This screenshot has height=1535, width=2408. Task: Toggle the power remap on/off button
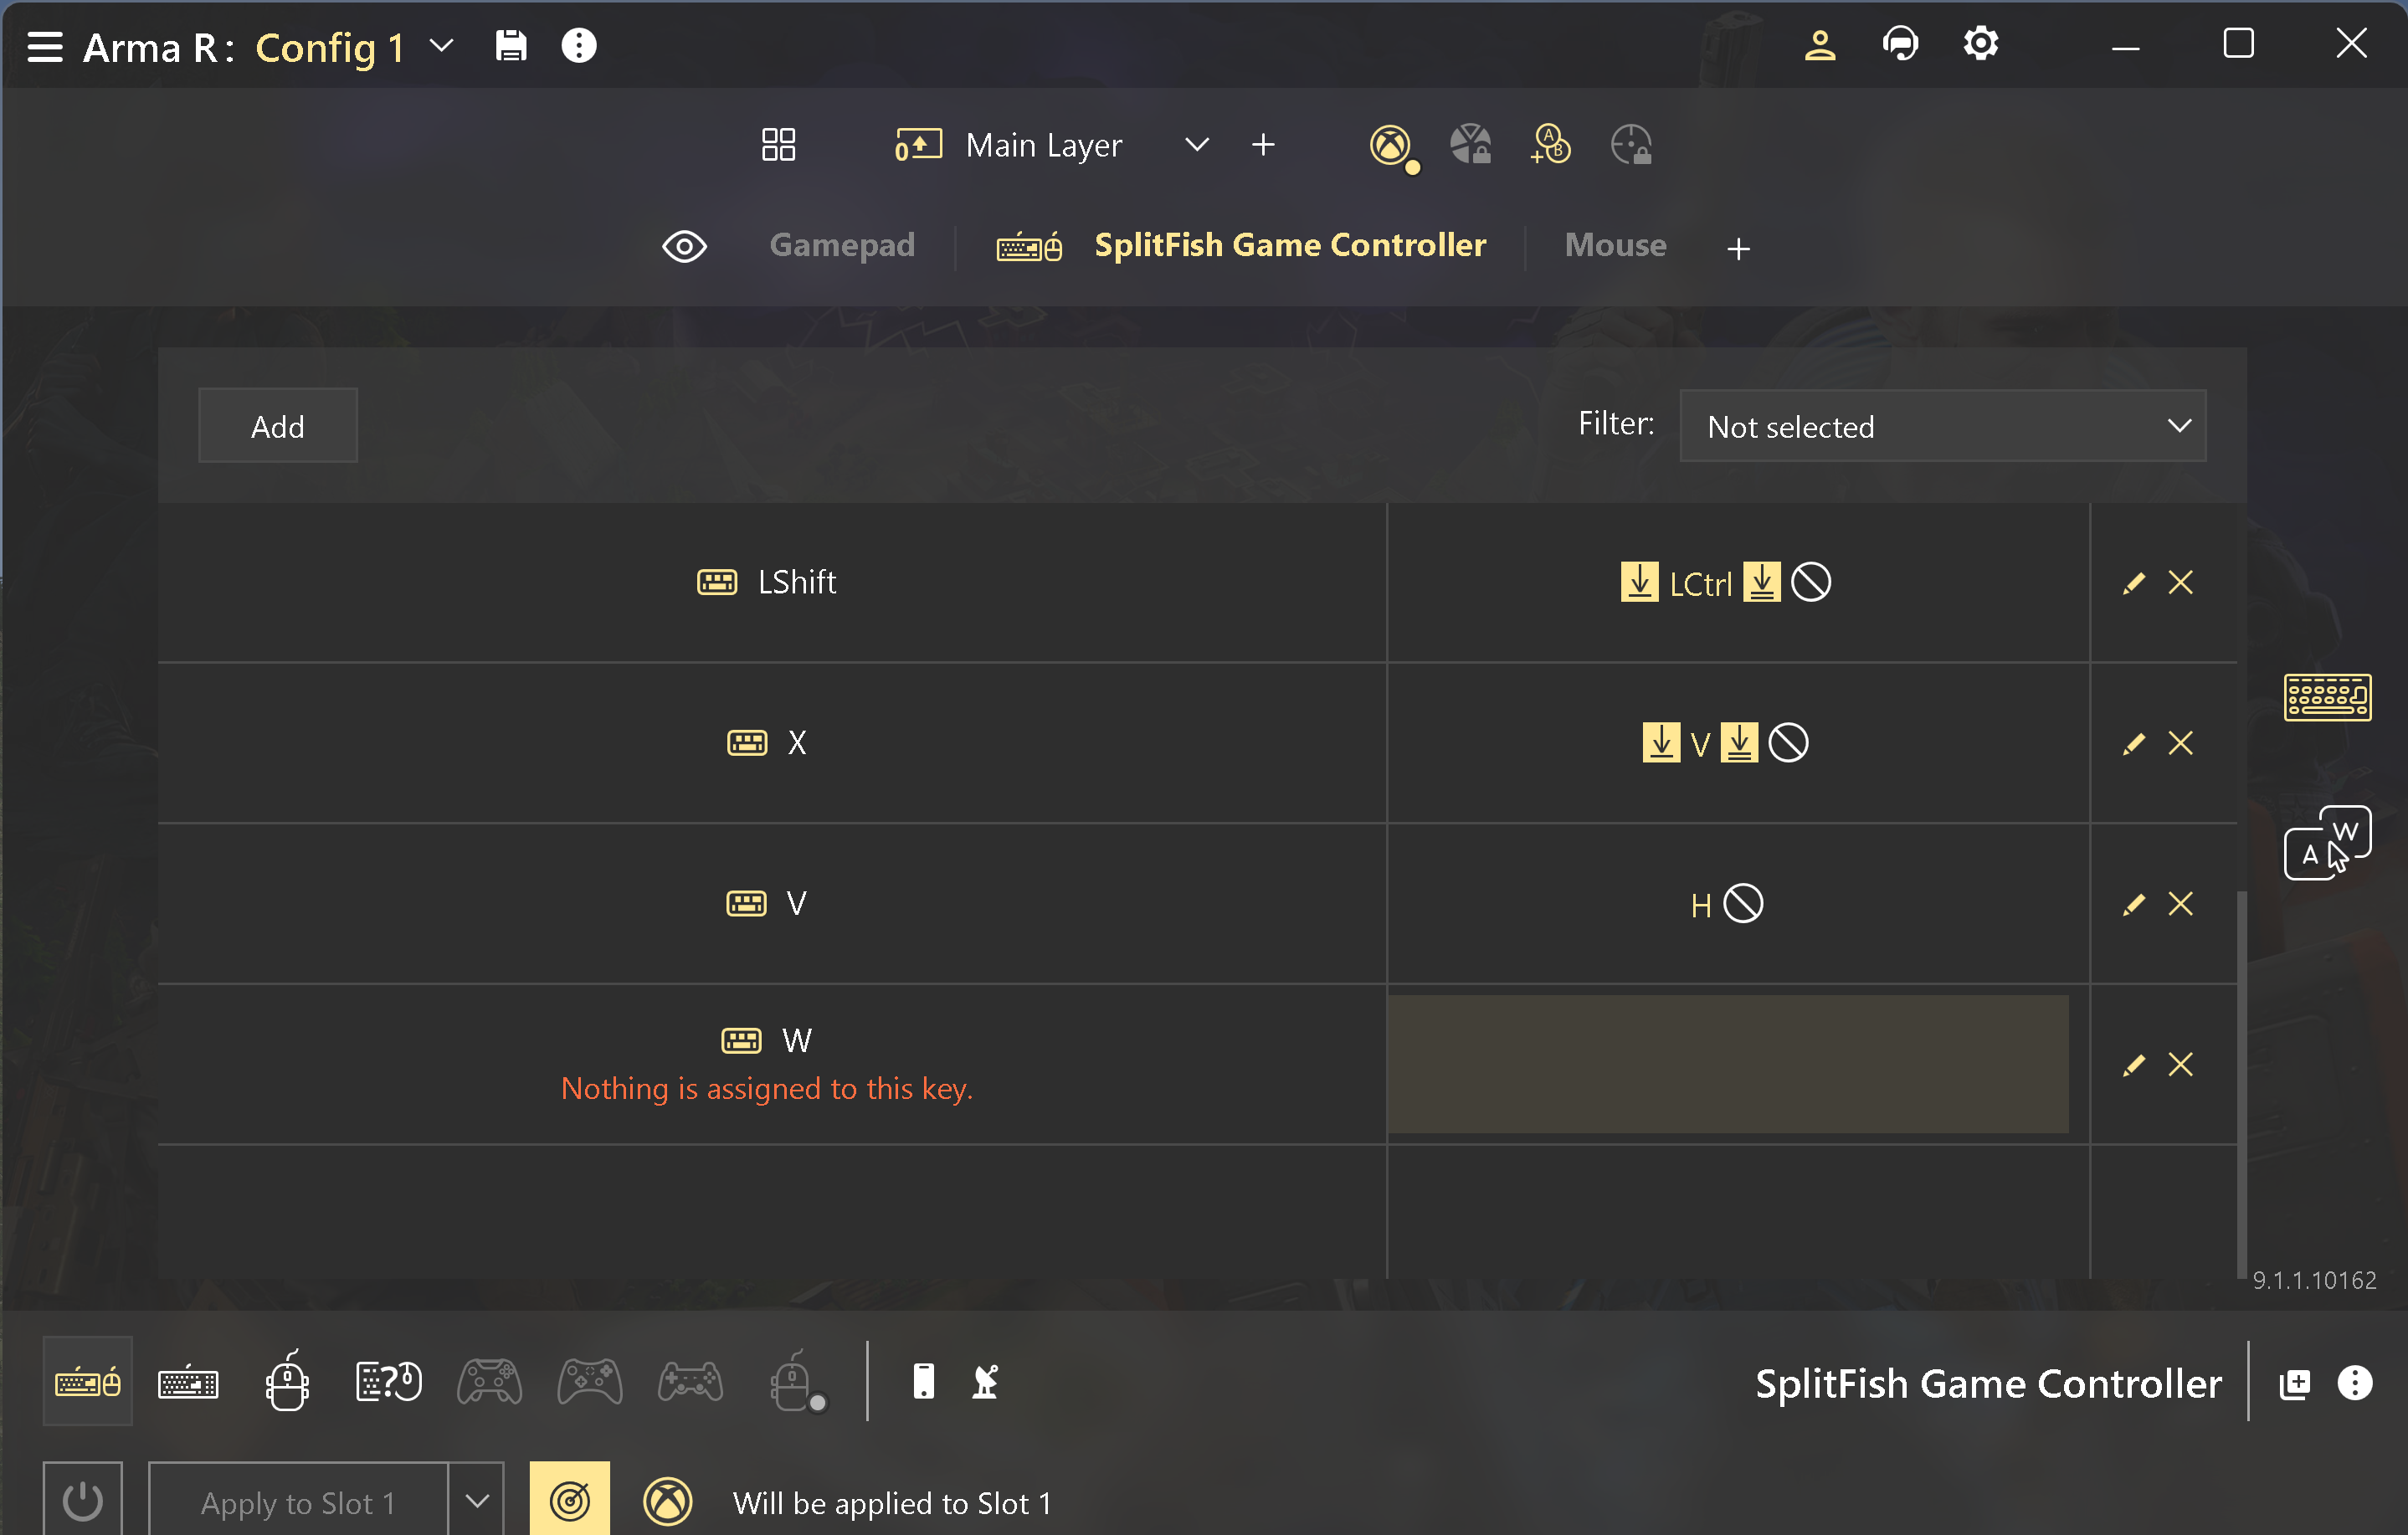(x=83, y=1500)
